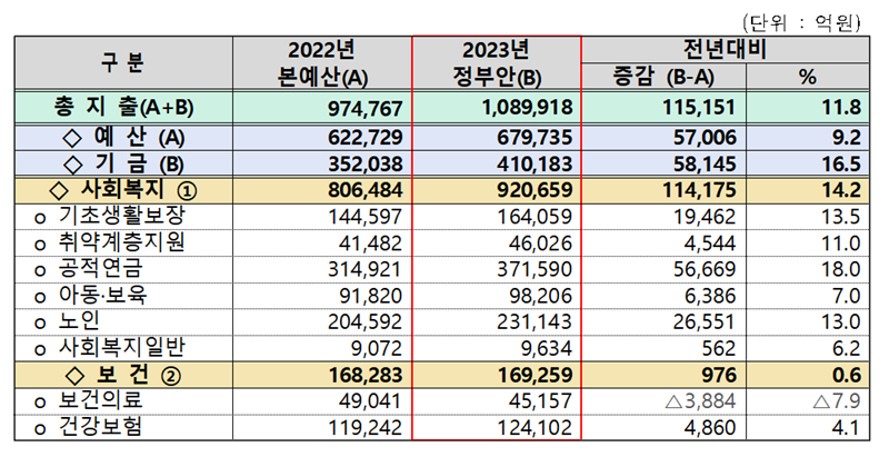Click the value 41,482
This screenshot has height=457, width=889.
(371, 243)
